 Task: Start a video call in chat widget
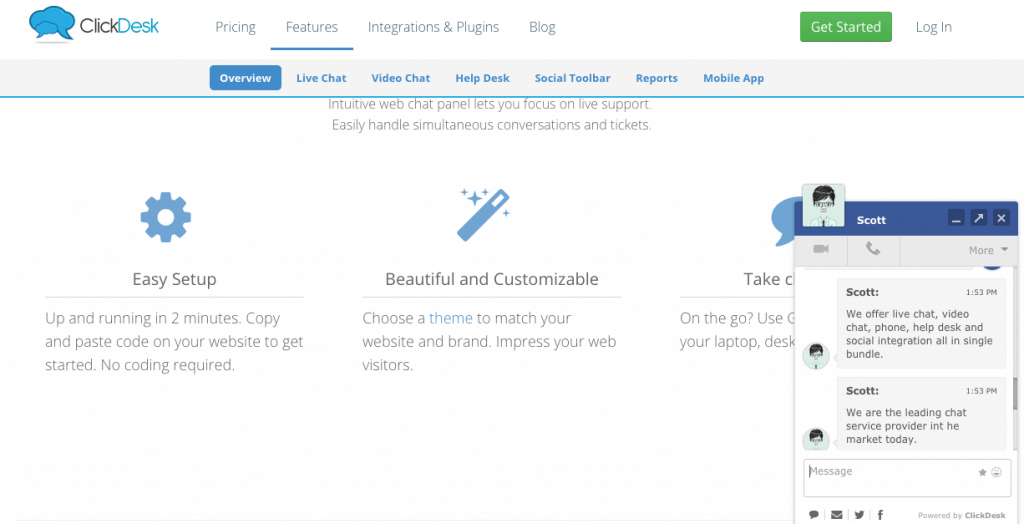tap(821, 249)
